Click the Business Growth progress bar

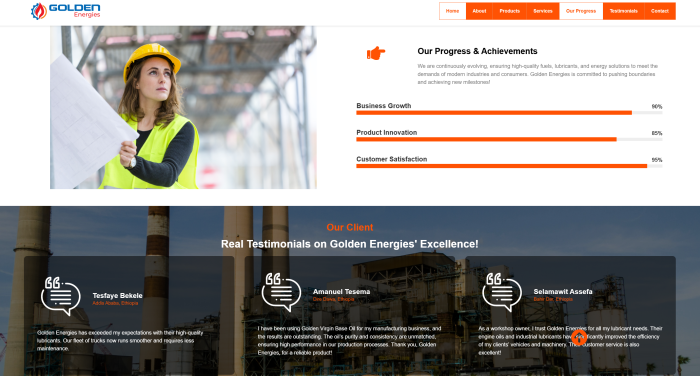(509, 113)
